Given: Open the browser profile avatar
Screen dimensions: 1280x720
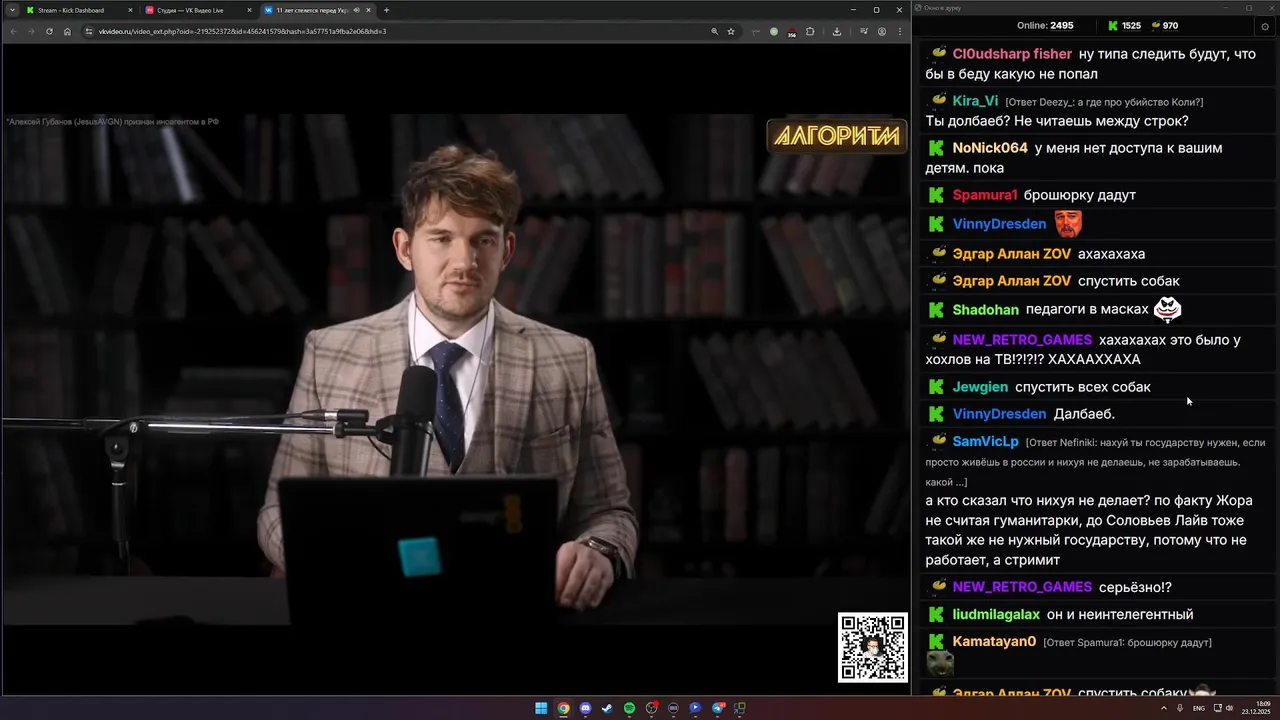Looking at the screenshot, I should tap(882, 31).
